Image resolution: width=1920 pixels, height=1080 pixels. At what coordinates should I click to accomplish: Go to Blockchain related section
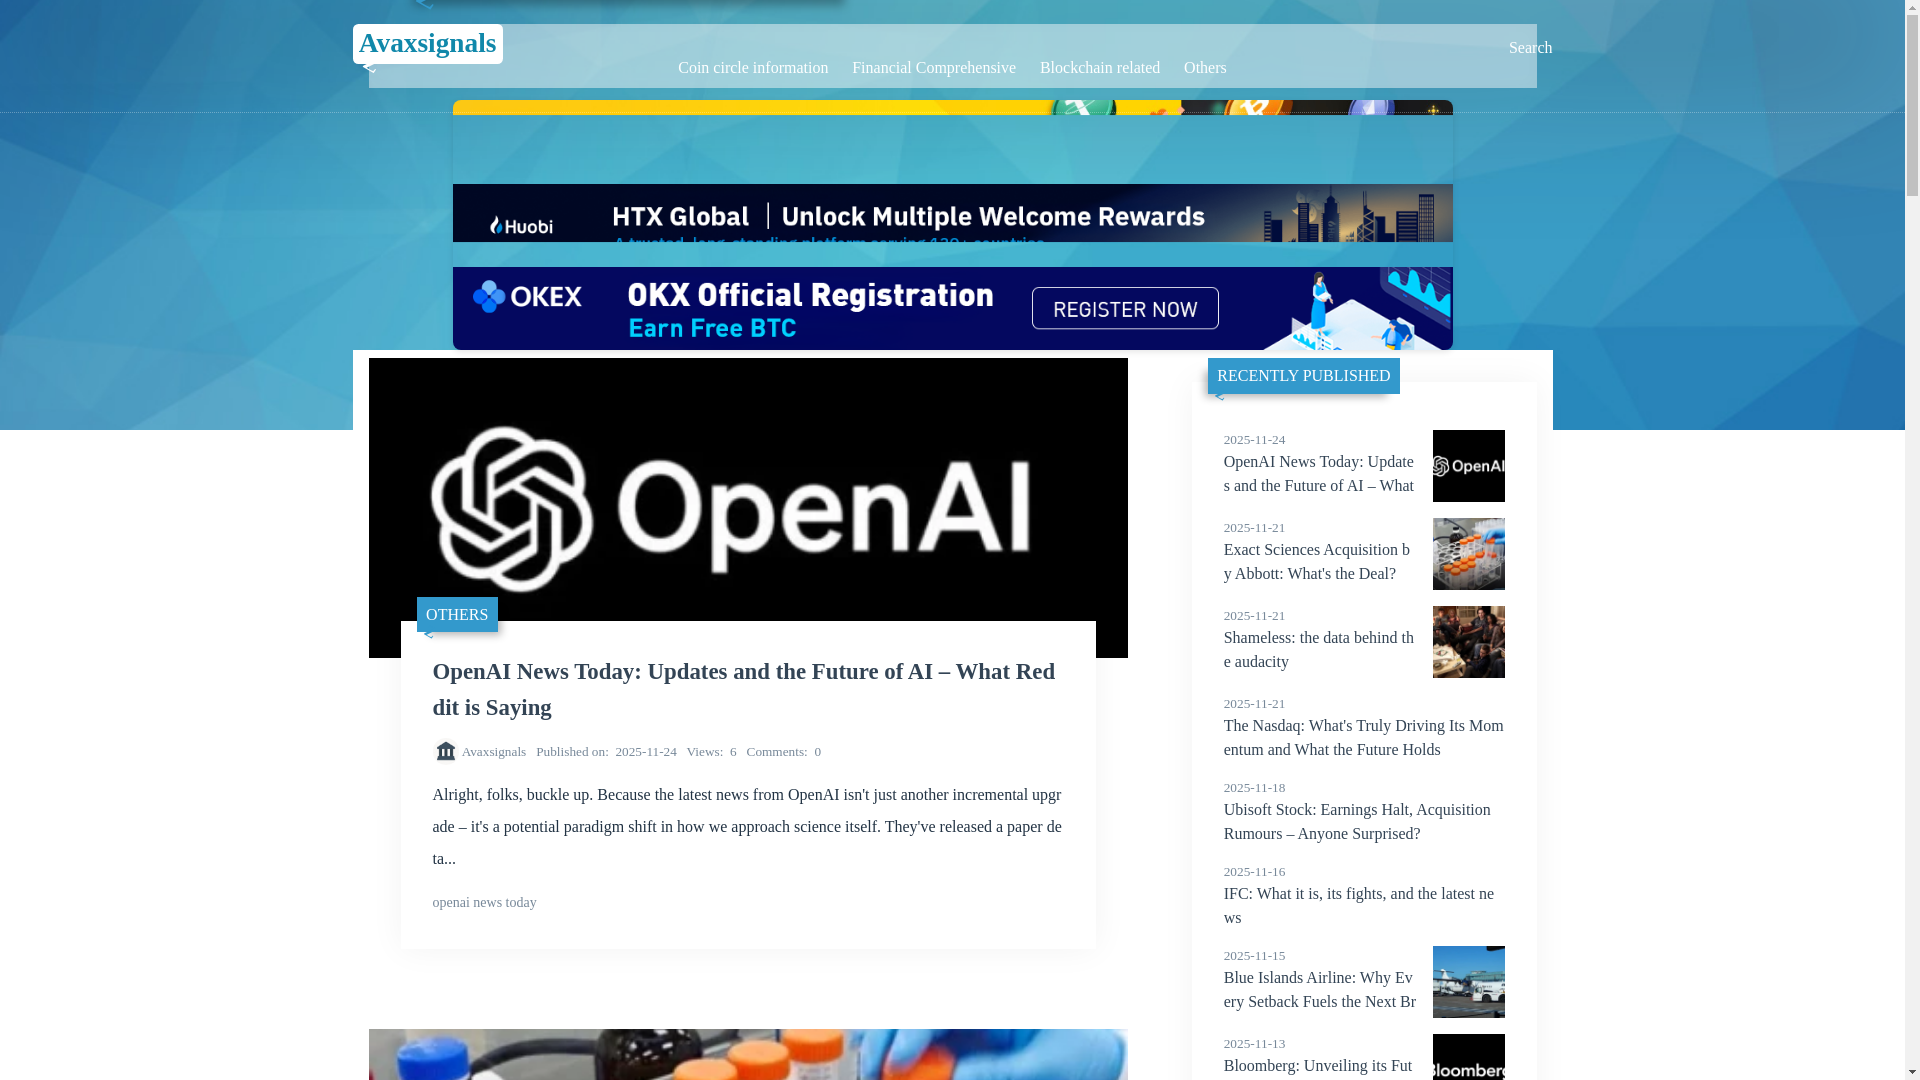click(1099, 68)
